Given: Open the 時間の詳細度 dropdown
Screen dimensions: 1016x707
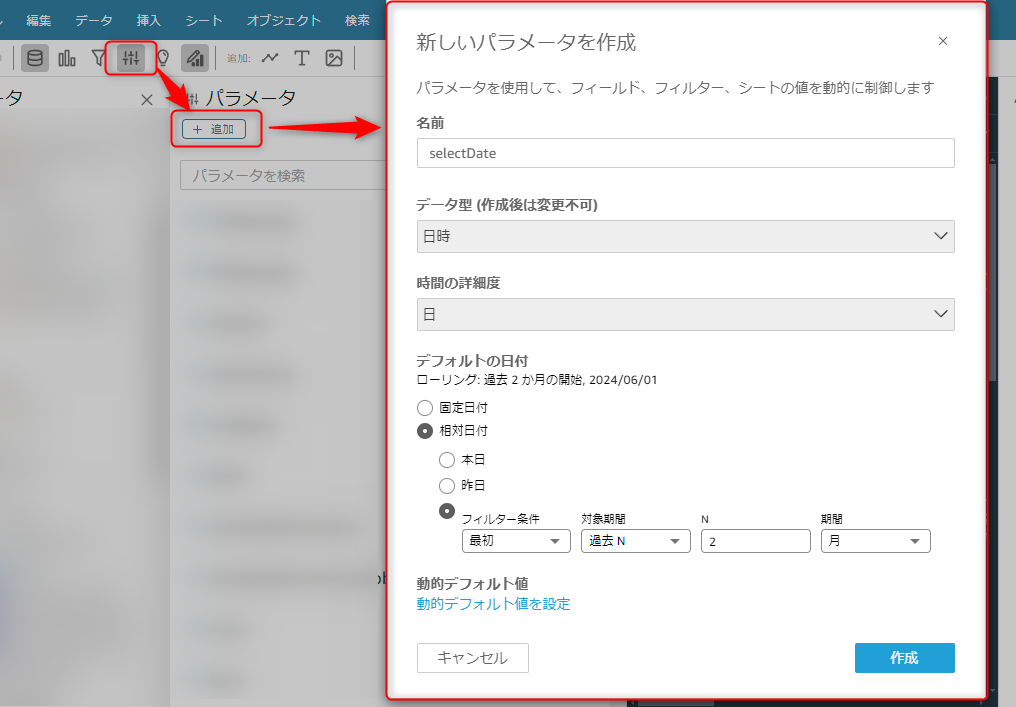Looking at the screenshot, I should pos(685,314).
